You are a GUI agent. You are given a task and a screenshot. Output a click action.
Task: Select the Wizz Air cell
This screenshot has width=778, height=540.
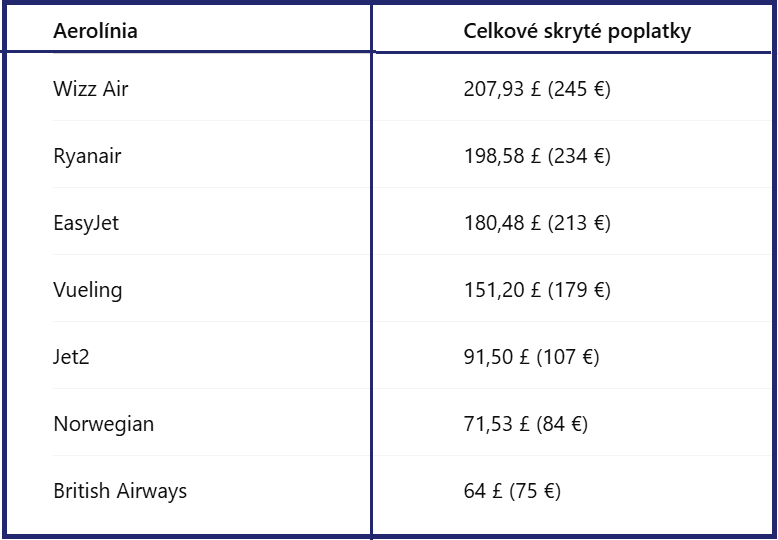[90, 89]
